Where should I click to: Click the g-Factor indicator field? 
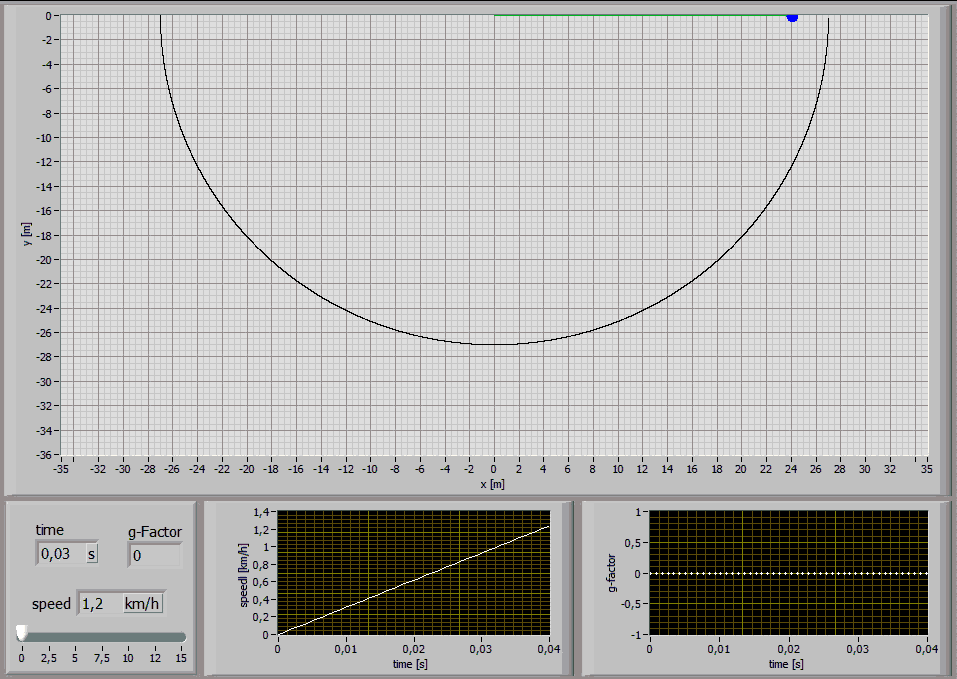(154, 555)
